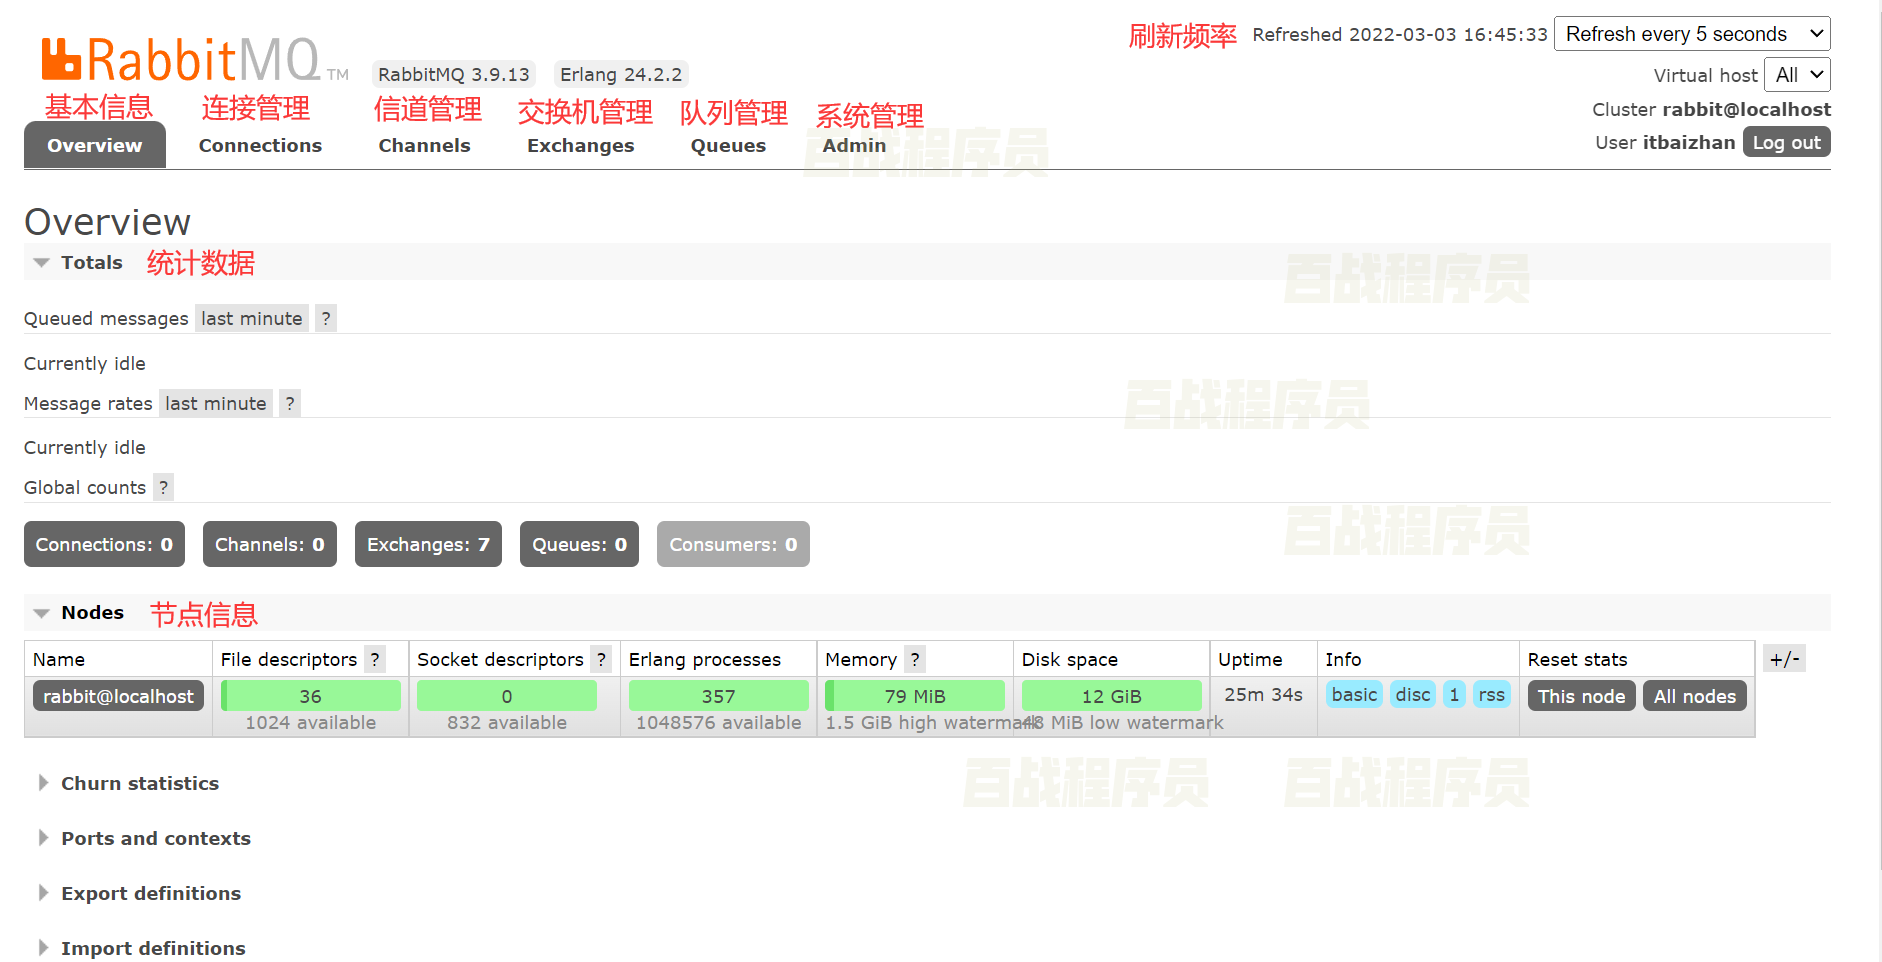Open help for Message rates
The height and width of the screenshot is (962, 1882).
coord(290,403)
